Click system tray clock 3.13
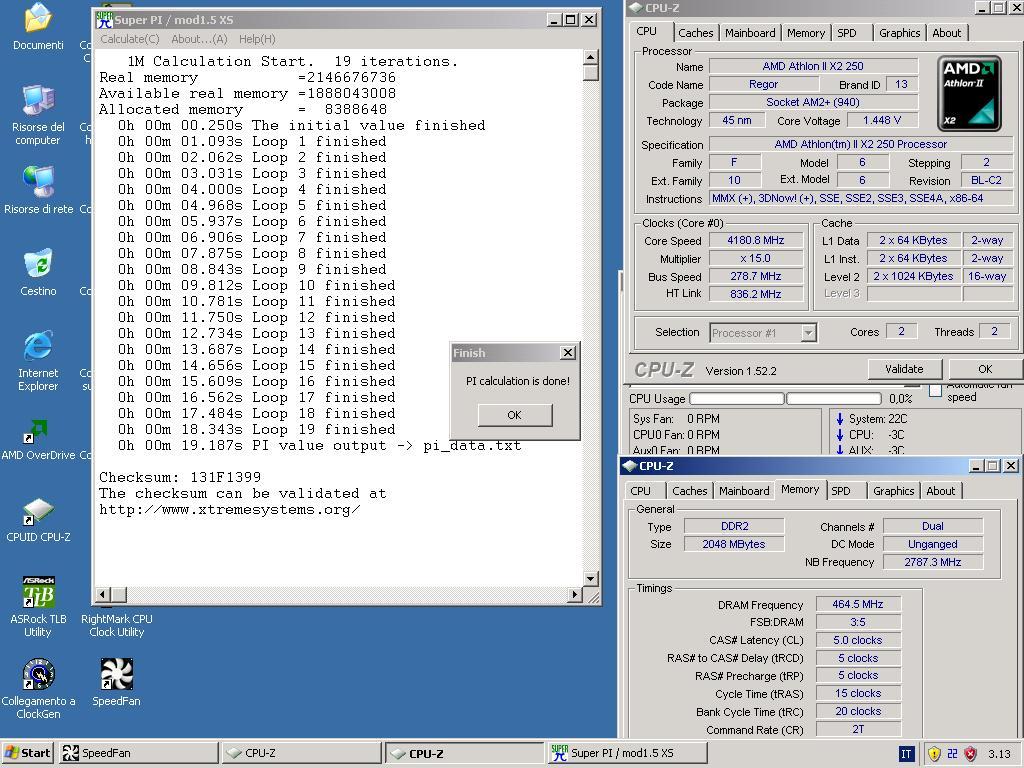Image resolution: width=1024 pixels, height=768 pixels. click(999, 754)
